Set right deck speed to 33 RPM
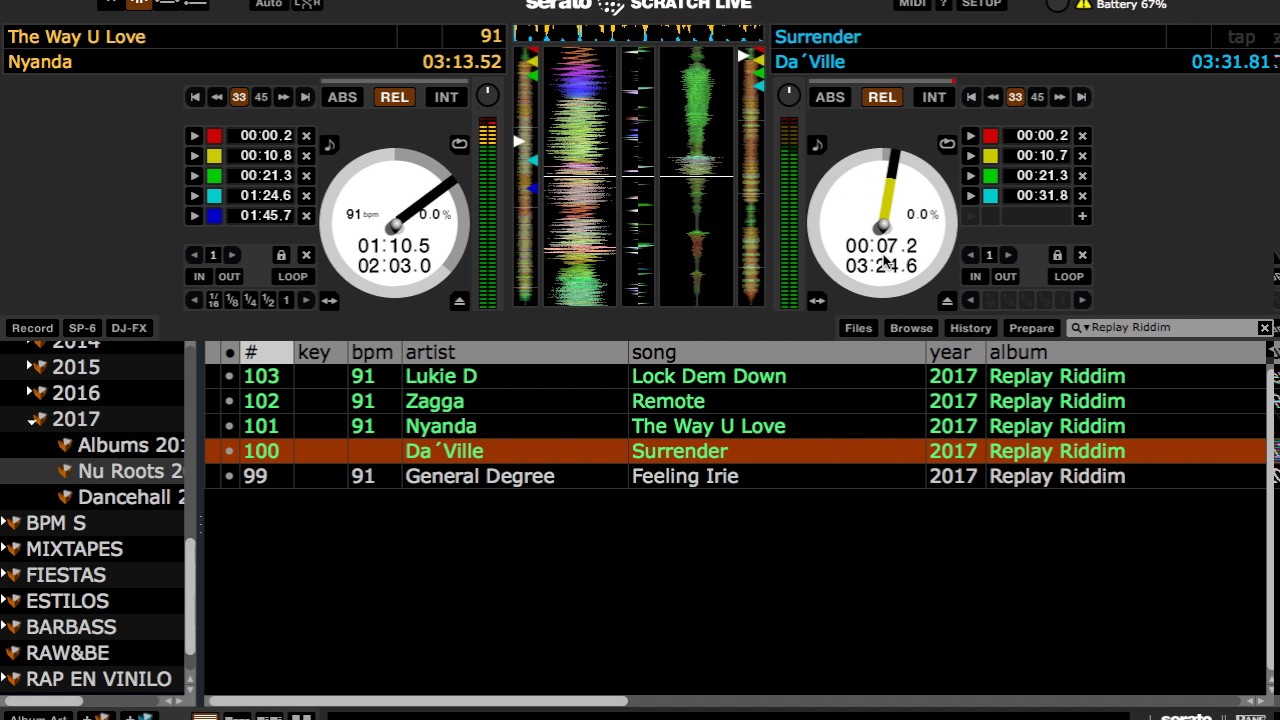This screenshot has width=1280, height=720. coord(1015,97)
